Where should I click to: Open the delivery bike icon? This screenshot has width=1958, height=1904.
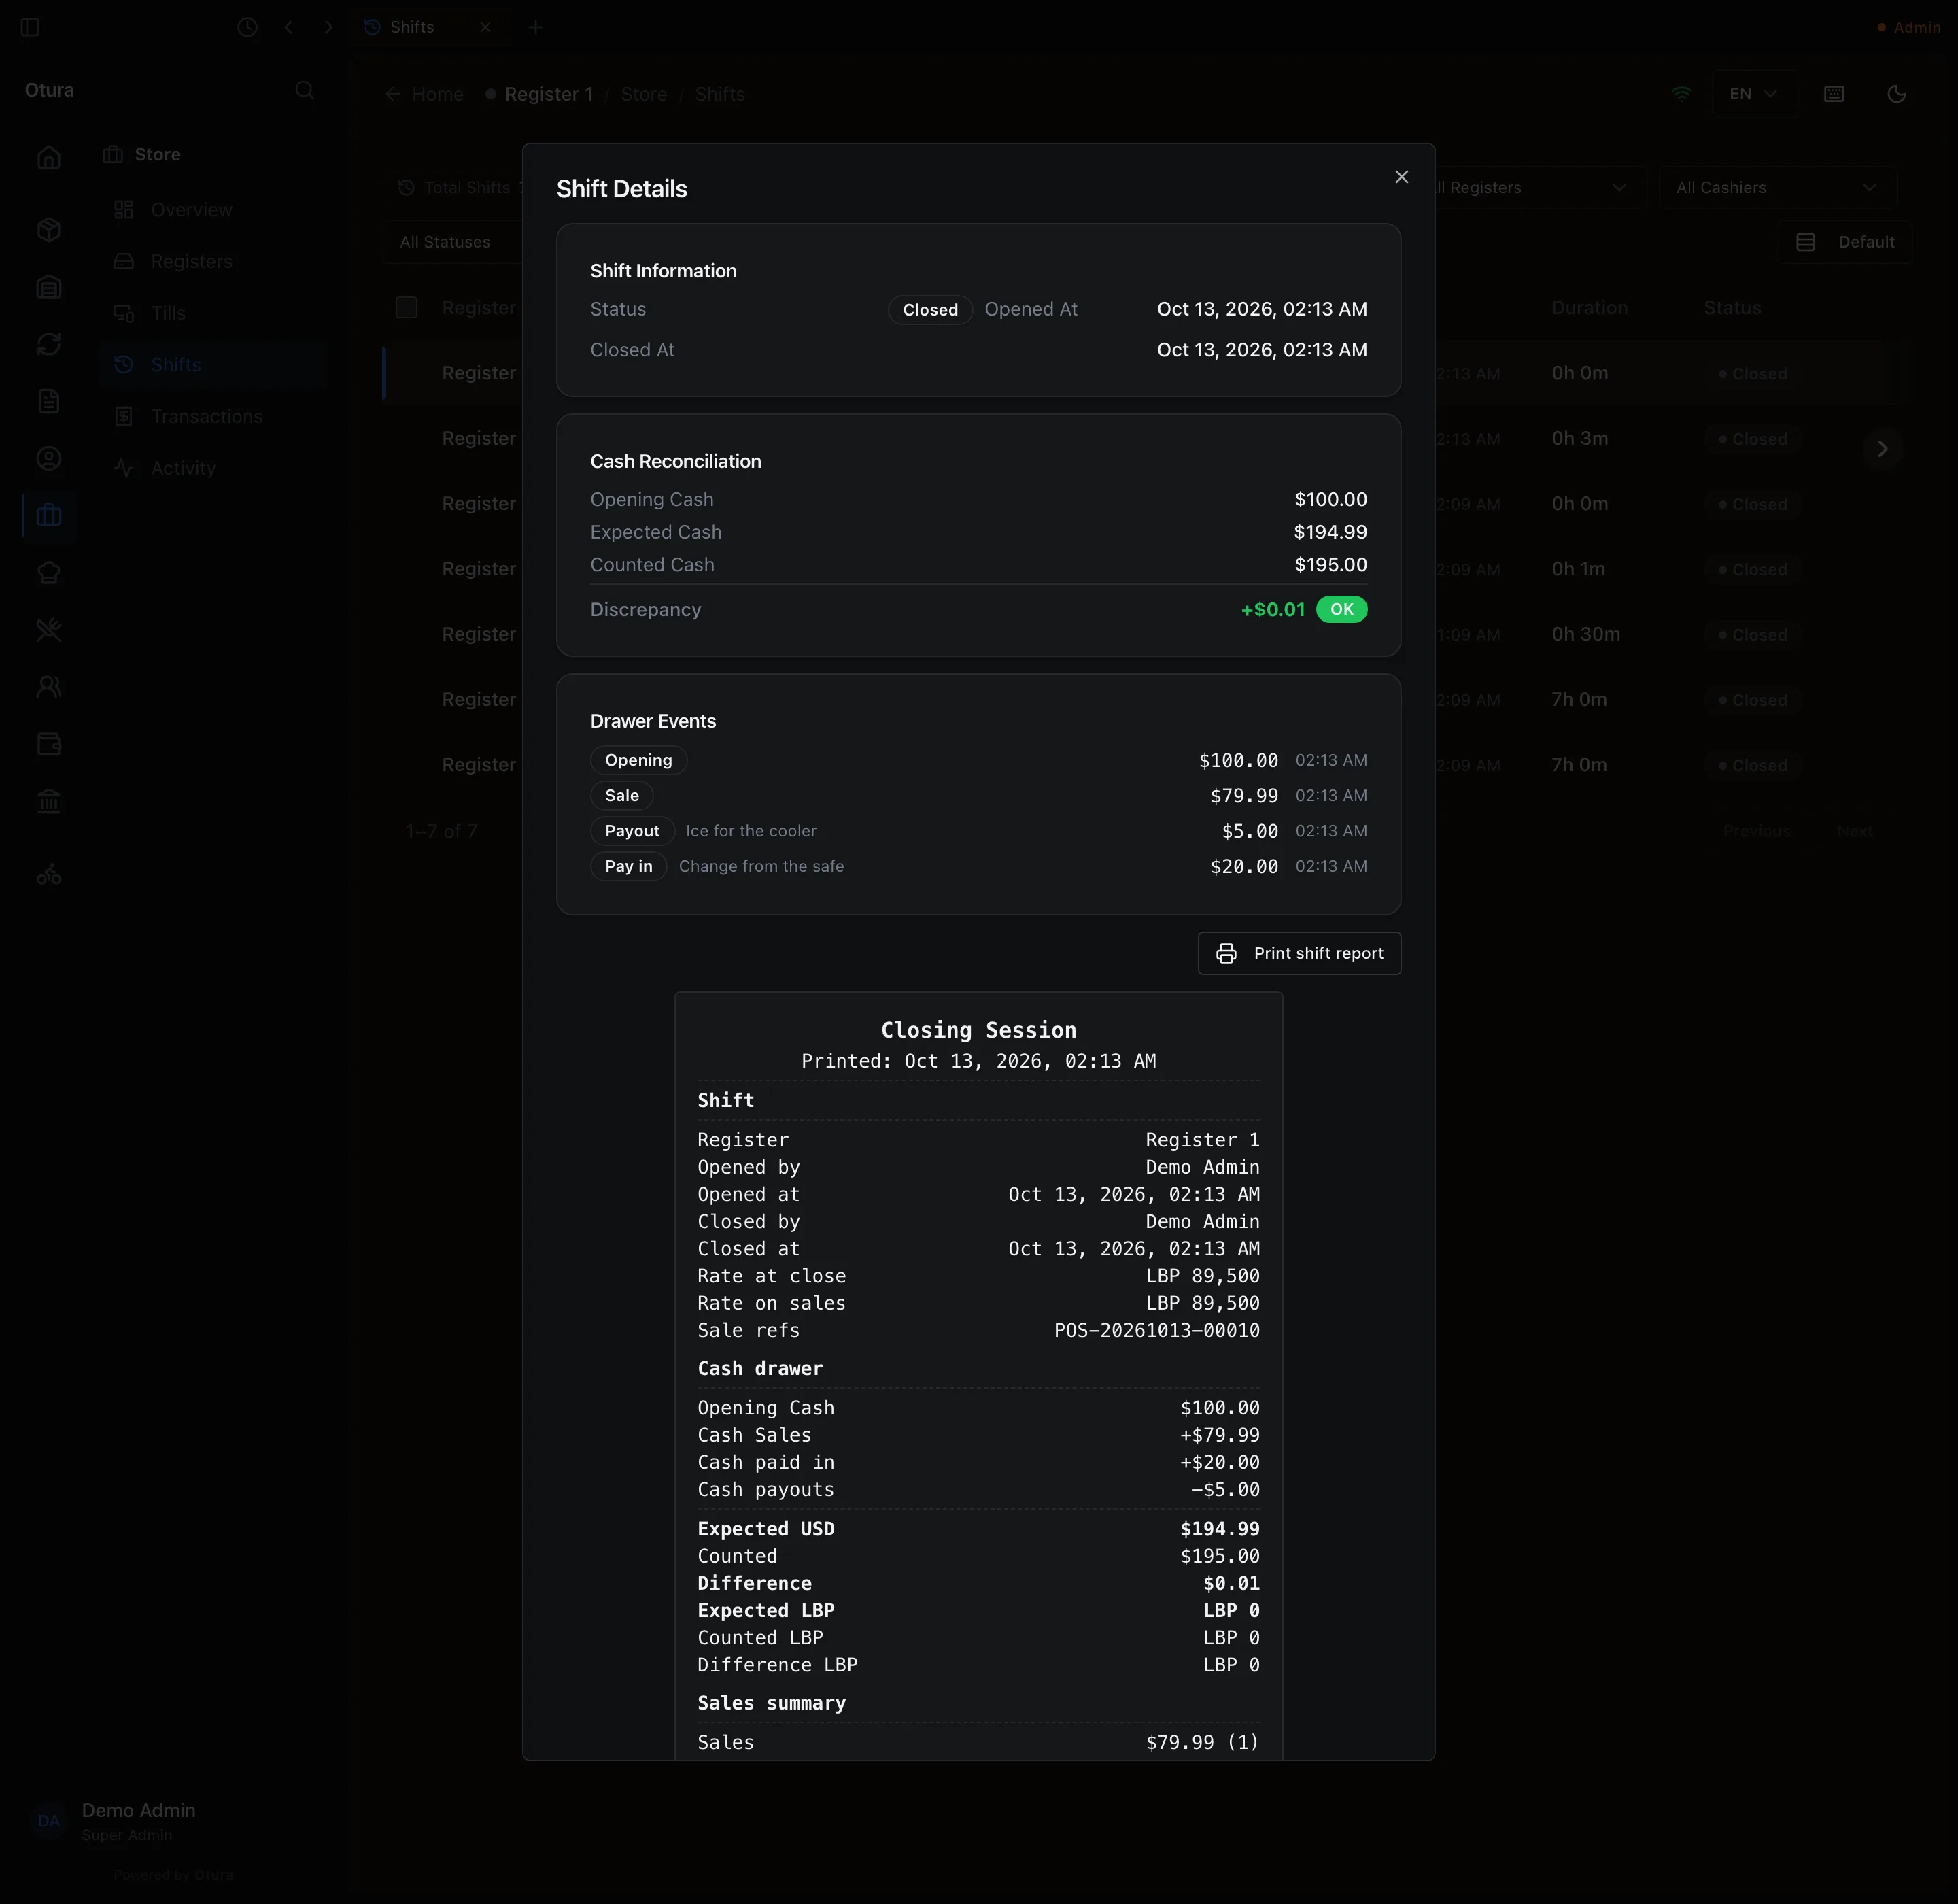(49, 876)
